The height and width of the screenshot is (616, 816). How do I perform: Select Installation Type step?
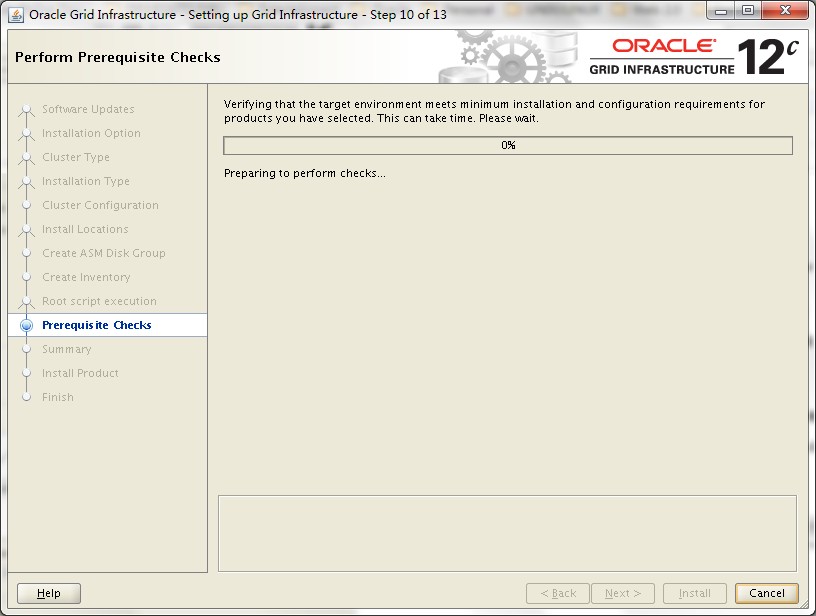tap(86, 181)
